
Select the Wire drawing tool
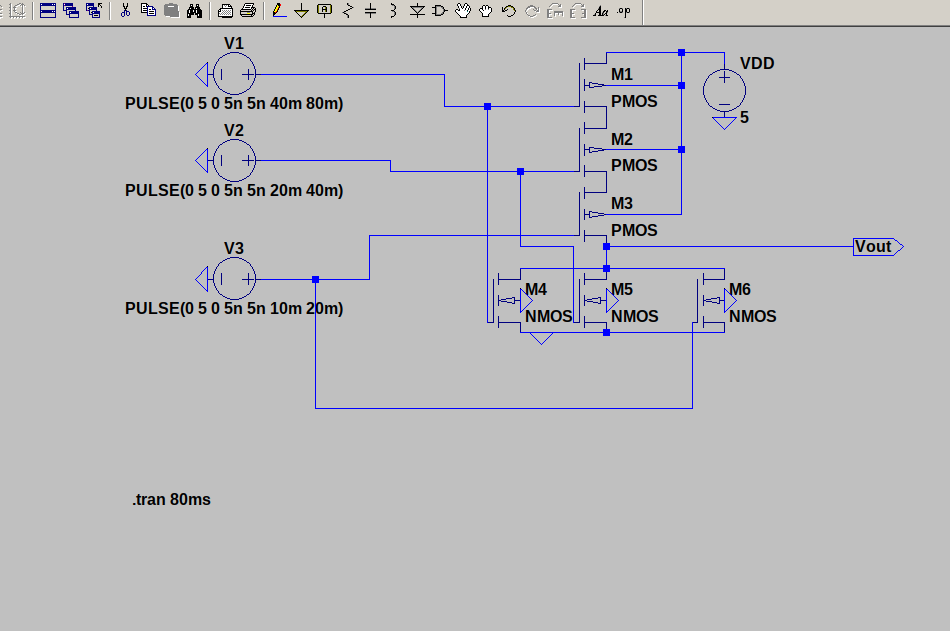point(278,12)
